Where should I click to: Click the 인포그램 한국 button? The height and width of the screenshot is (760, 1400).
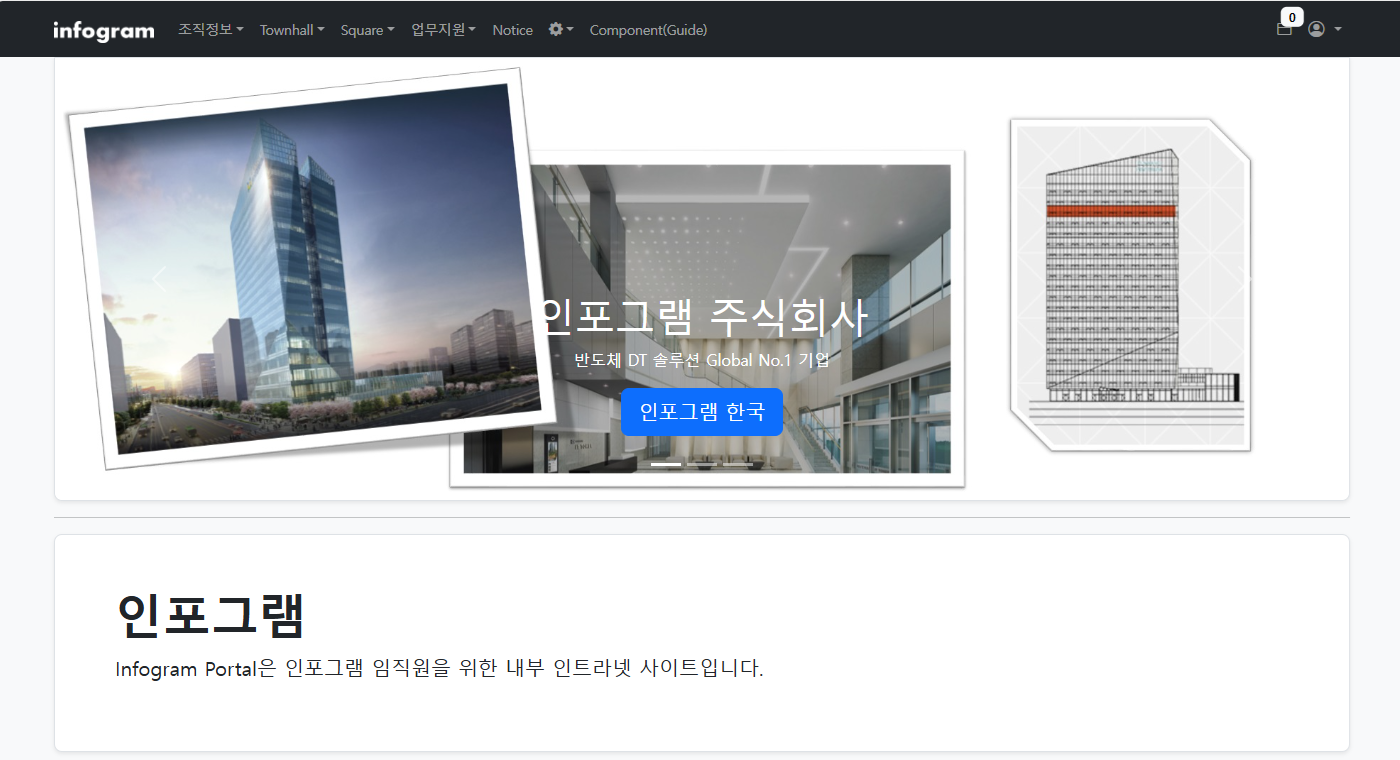coord(702,411)
